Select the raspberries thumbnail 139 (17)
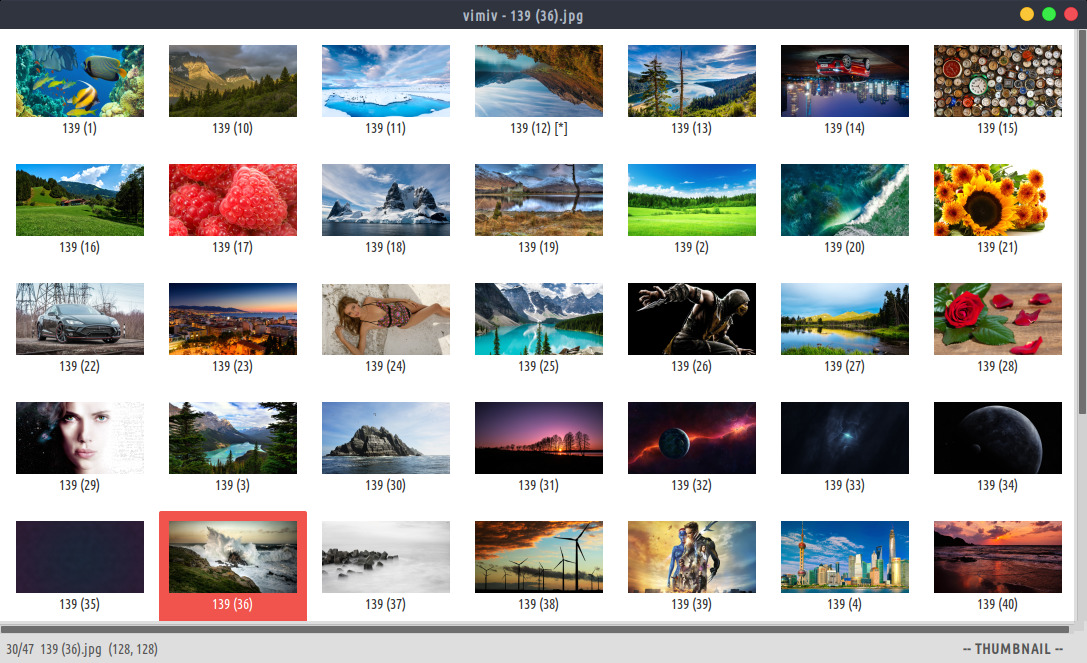 pos(233,200)
